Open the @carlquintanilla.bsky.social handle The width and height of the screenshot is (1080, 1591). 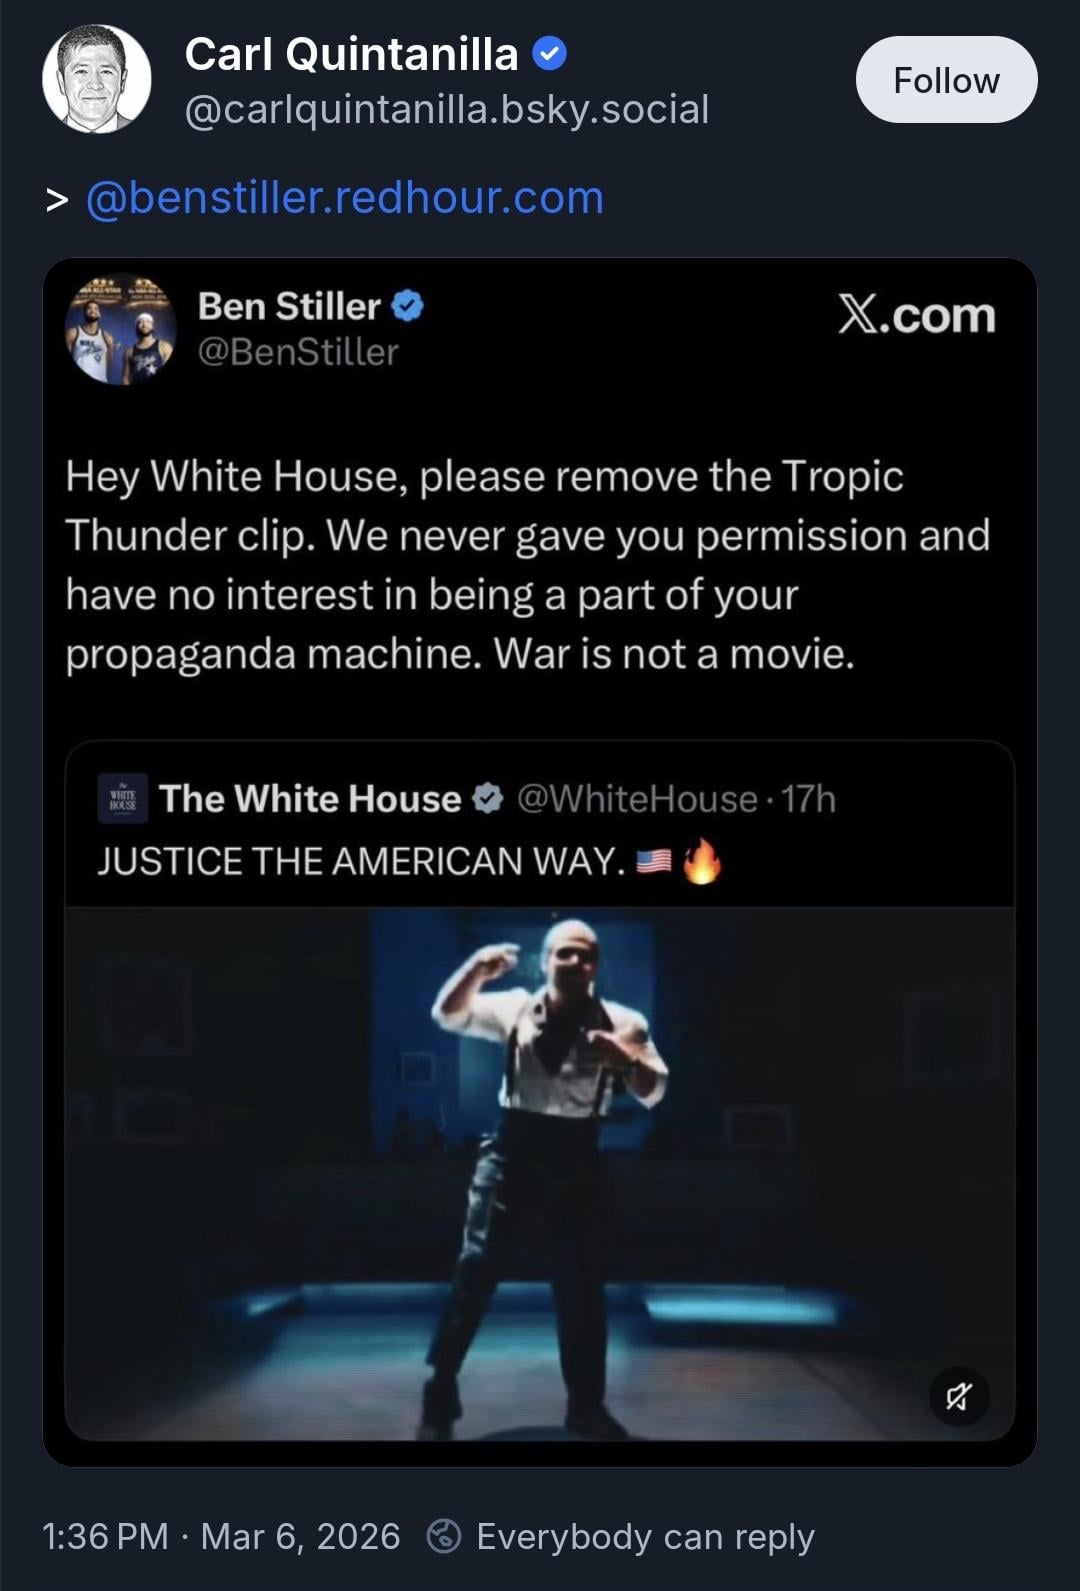[x=447, y=109]
